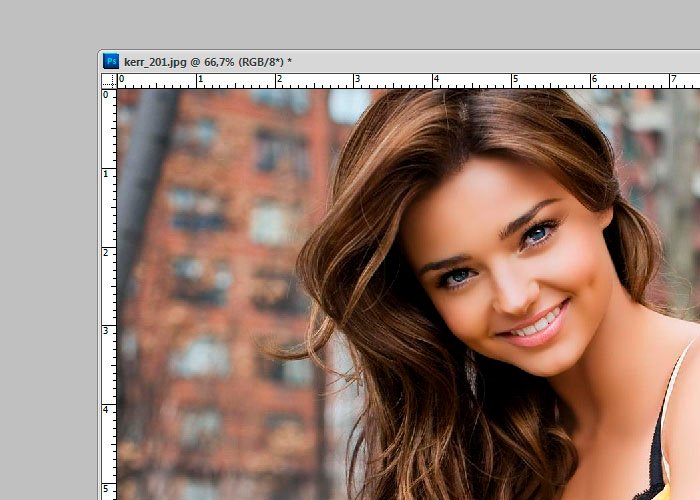700x500 pixels.
Task: Click the 2 mark on vertical ruler
Action: click(106, 252)
